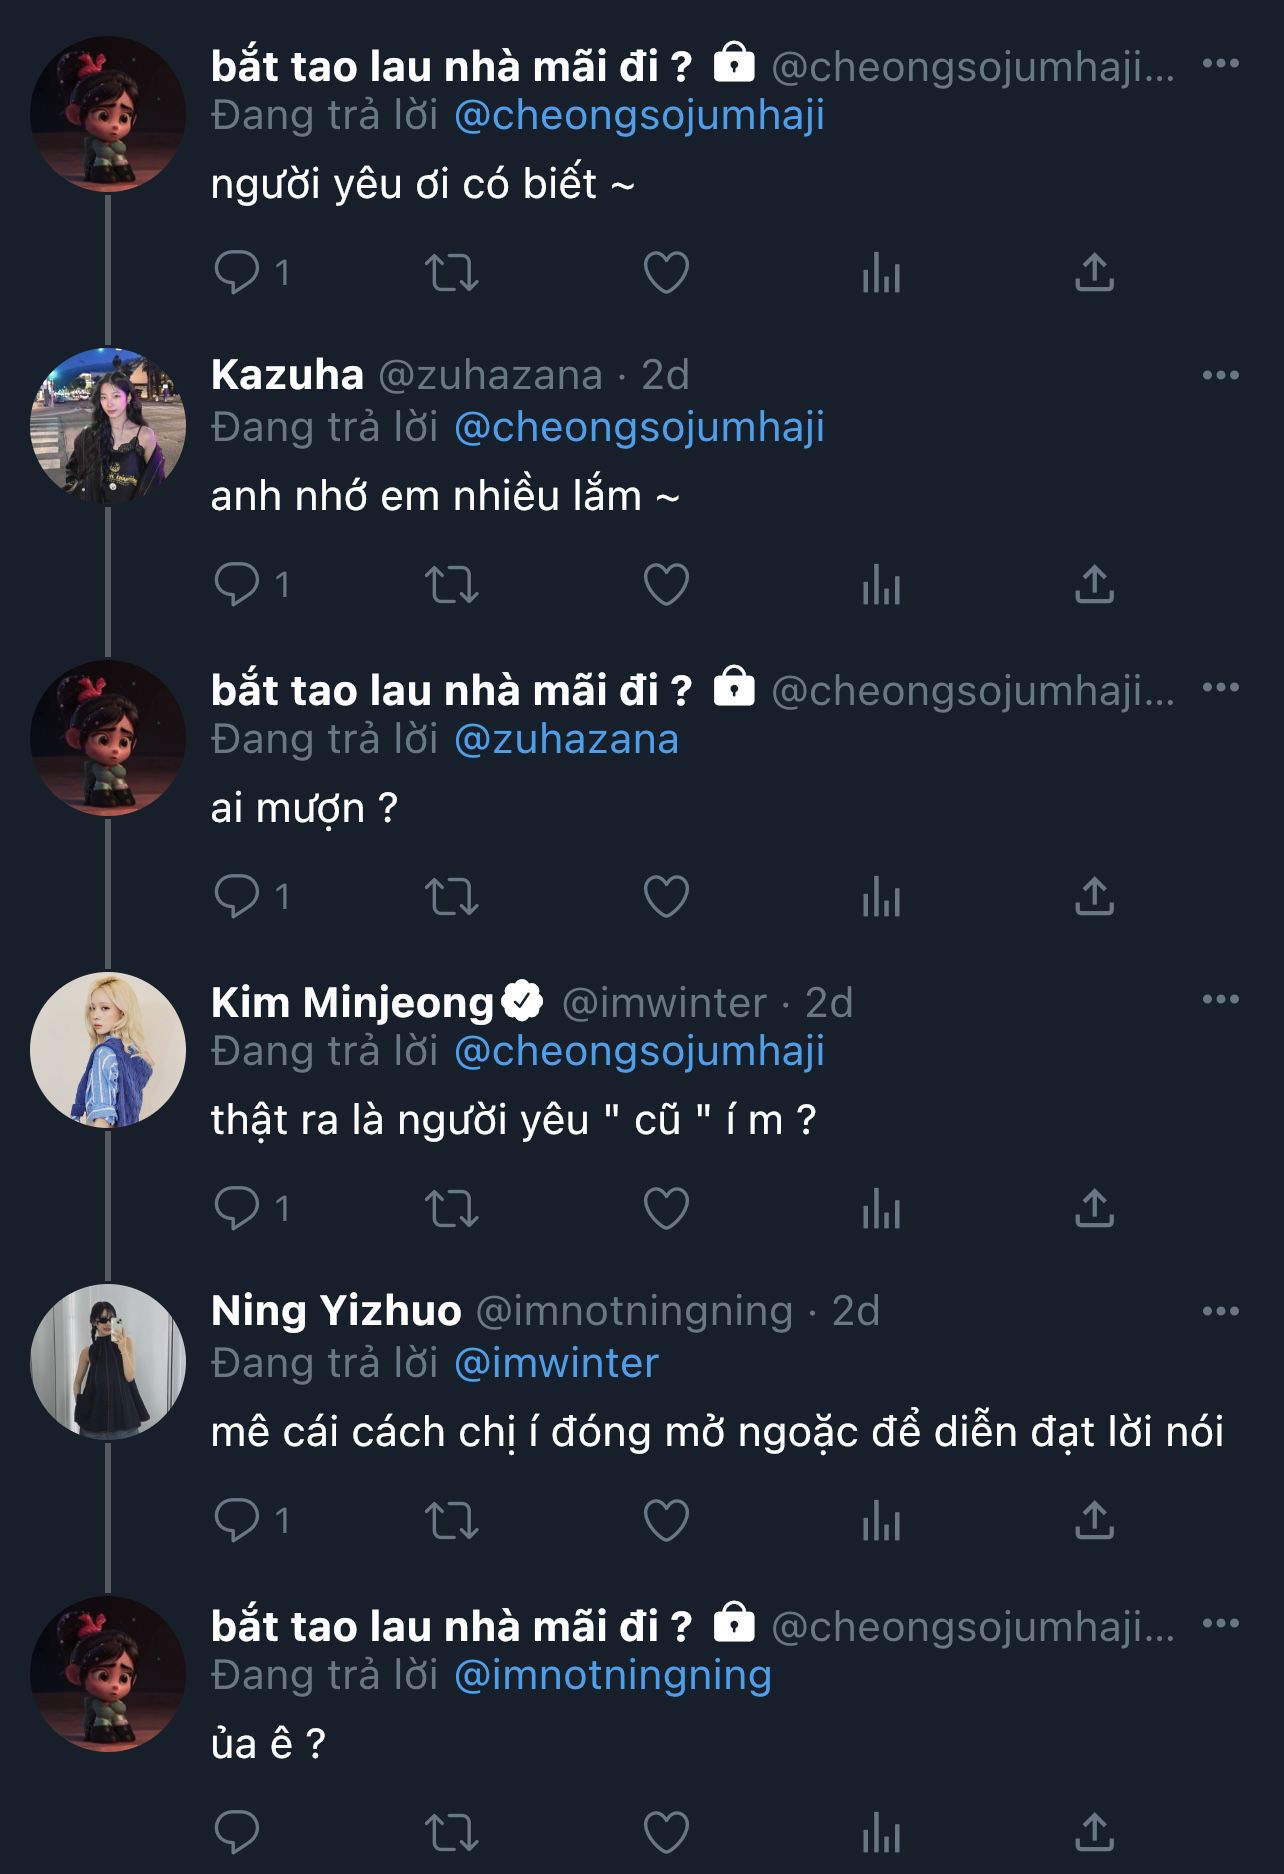Viewport: 1284px width, 1874px height.
Task: Reply to the "ủa ê ?" tweet
Action: pyautogui.click(x=237, y=1833)
